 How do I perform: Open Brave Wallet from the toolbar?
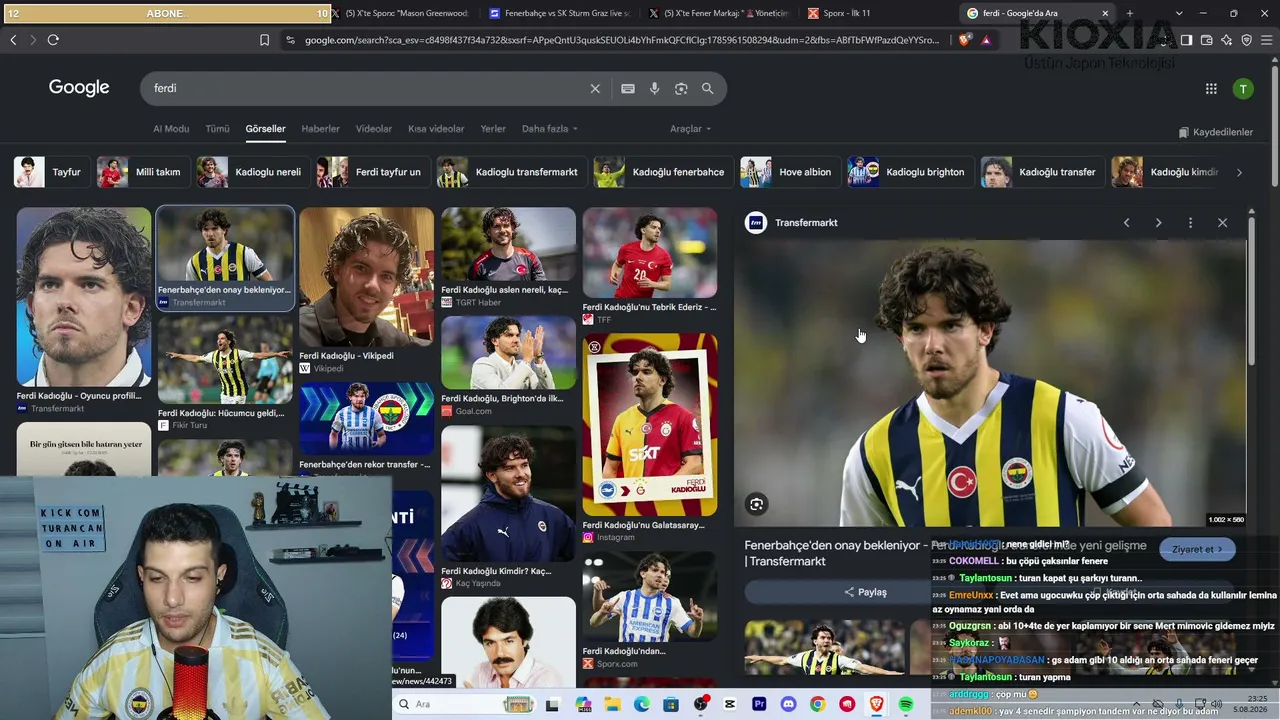click(1206, 40)
